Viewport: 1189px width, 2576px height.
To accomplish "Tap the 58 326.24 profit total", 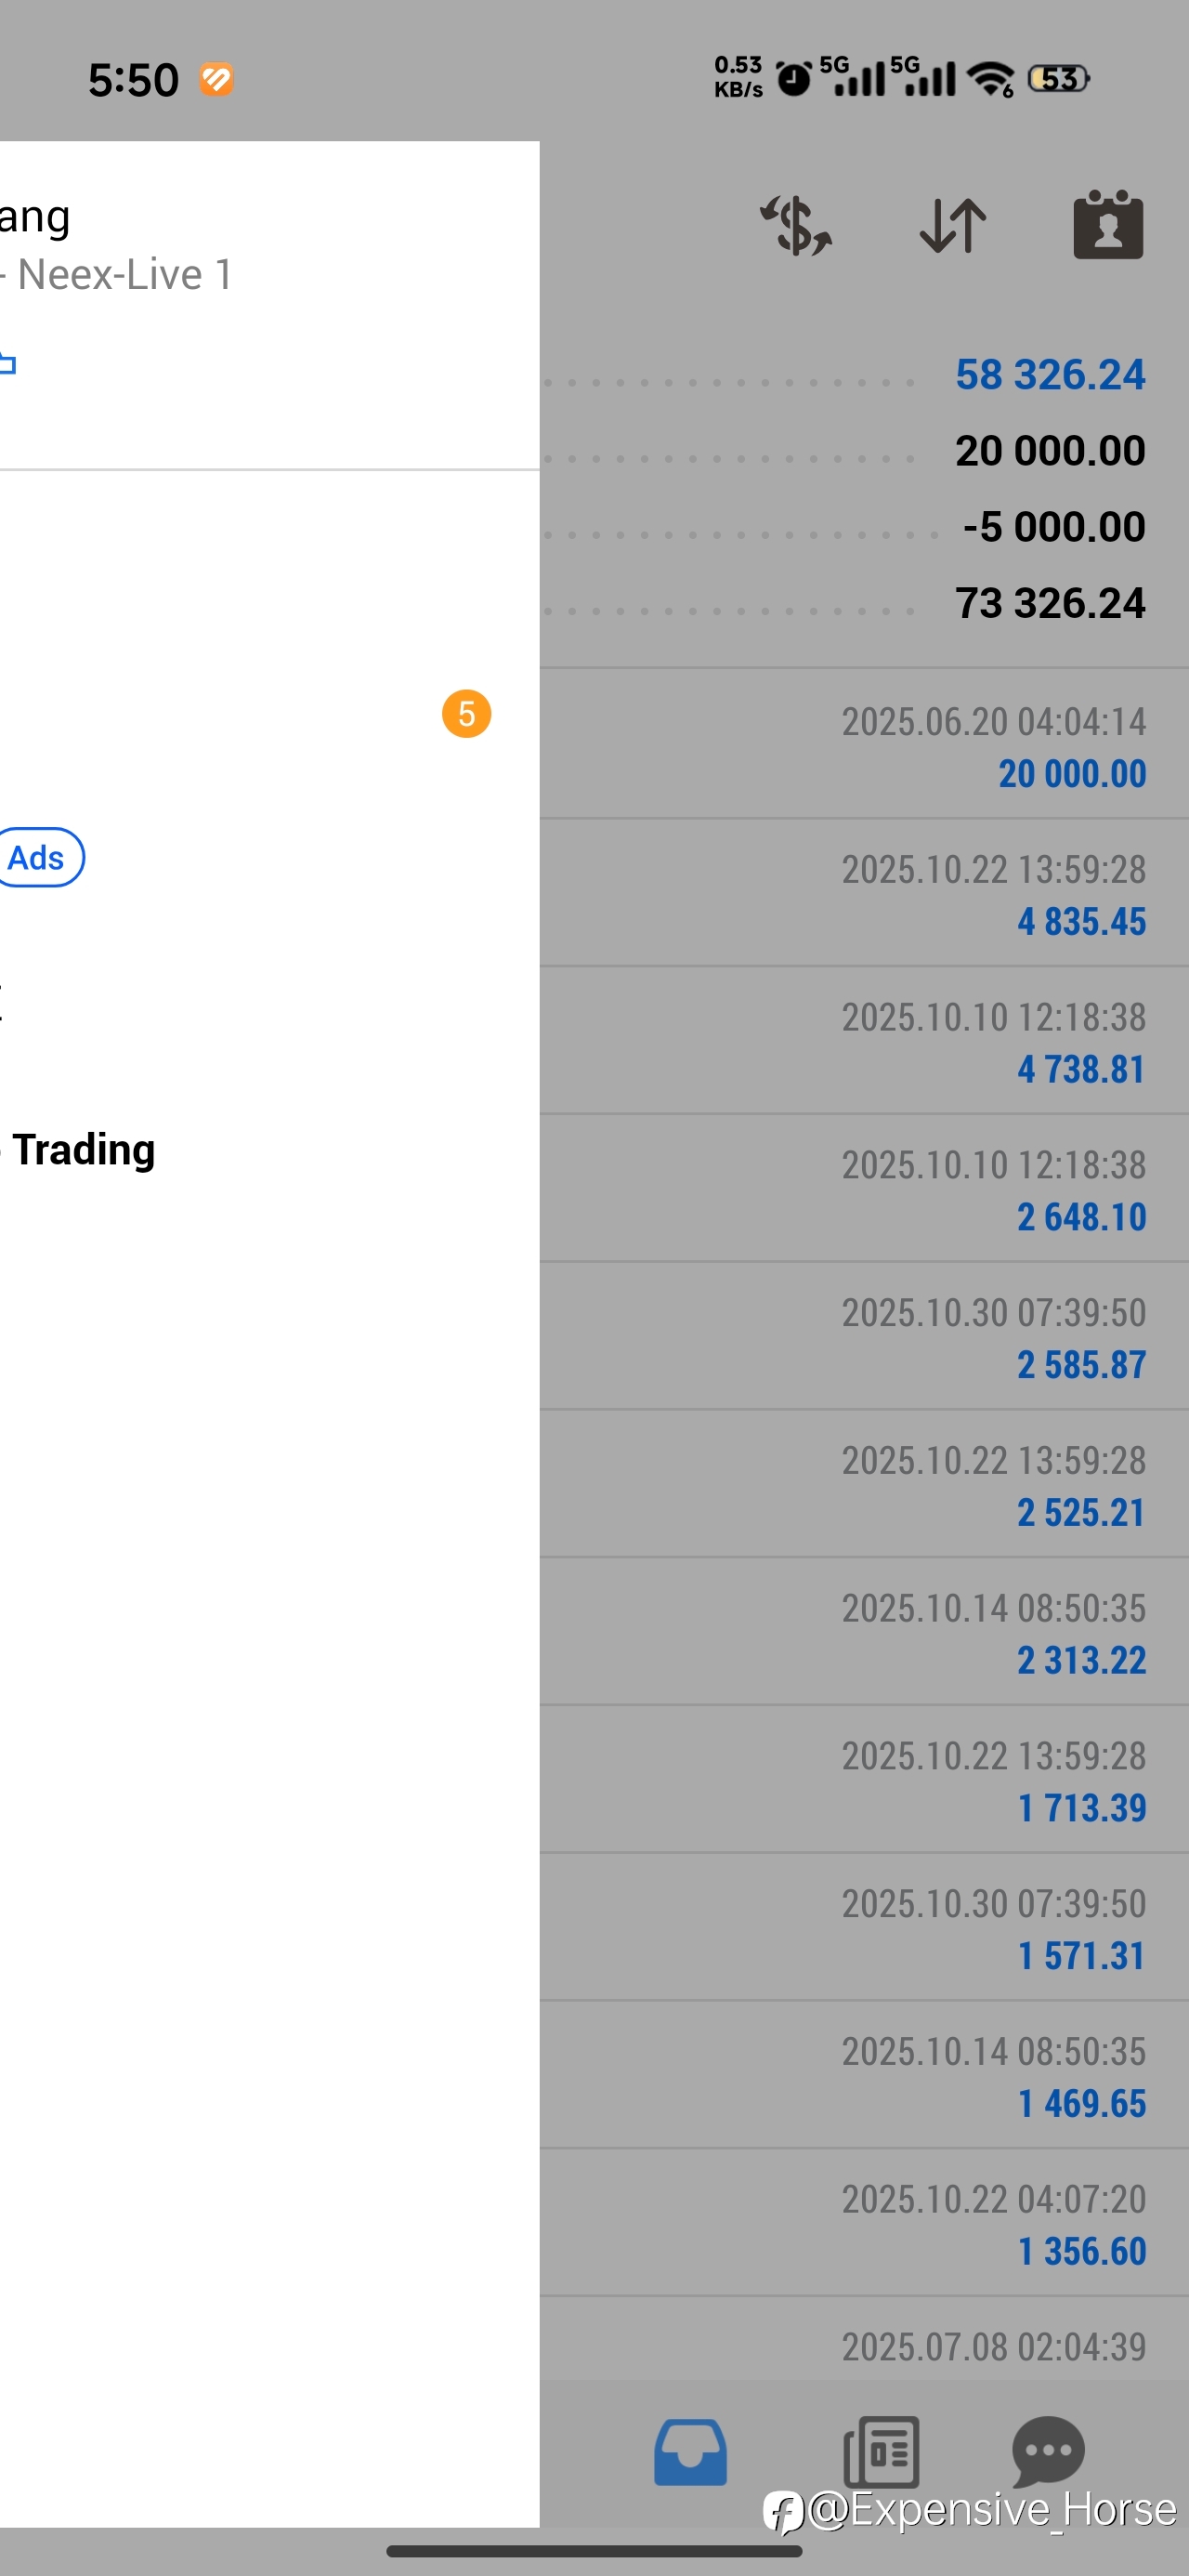I will [1050, 375].
